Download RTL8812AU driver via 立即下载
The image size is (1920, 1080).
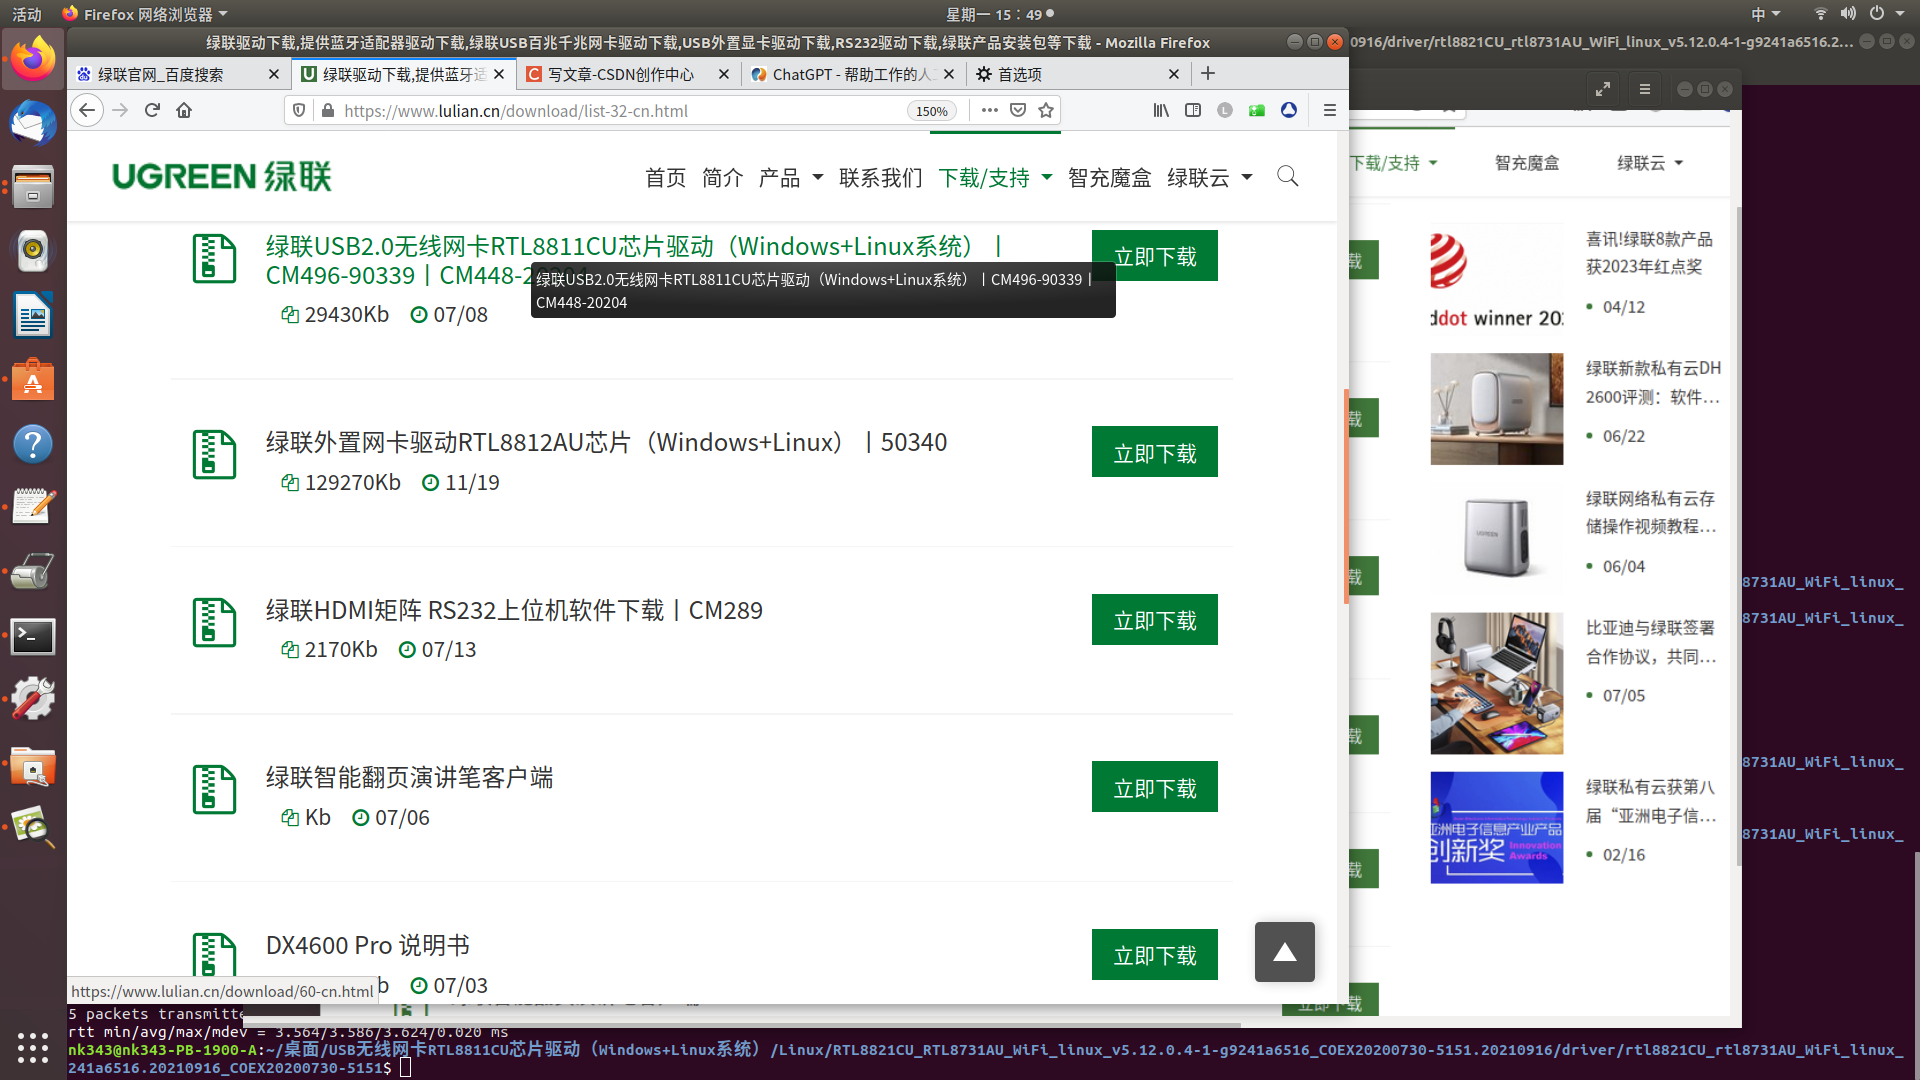click(1155, 452)
